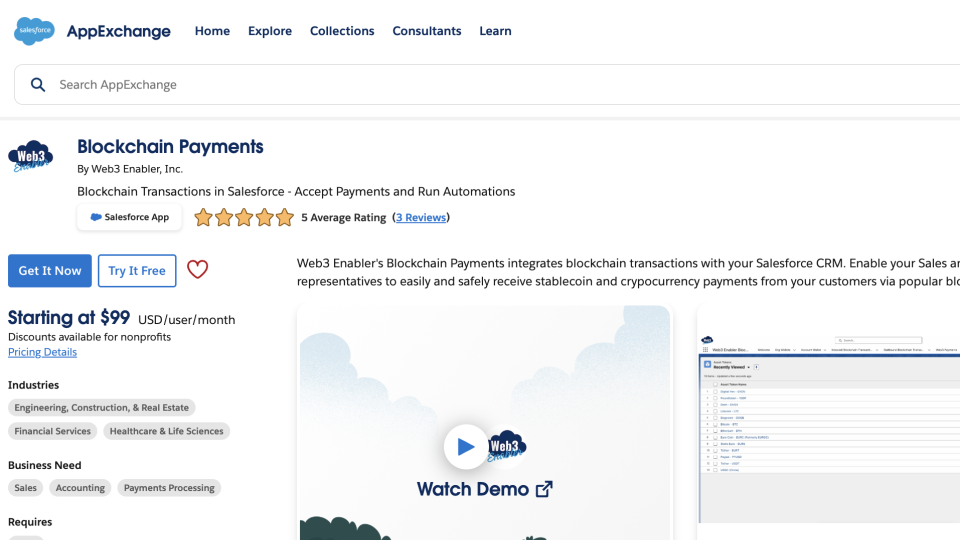
Task: Click the search magnifier icon
Action: (x=38, y=84)
